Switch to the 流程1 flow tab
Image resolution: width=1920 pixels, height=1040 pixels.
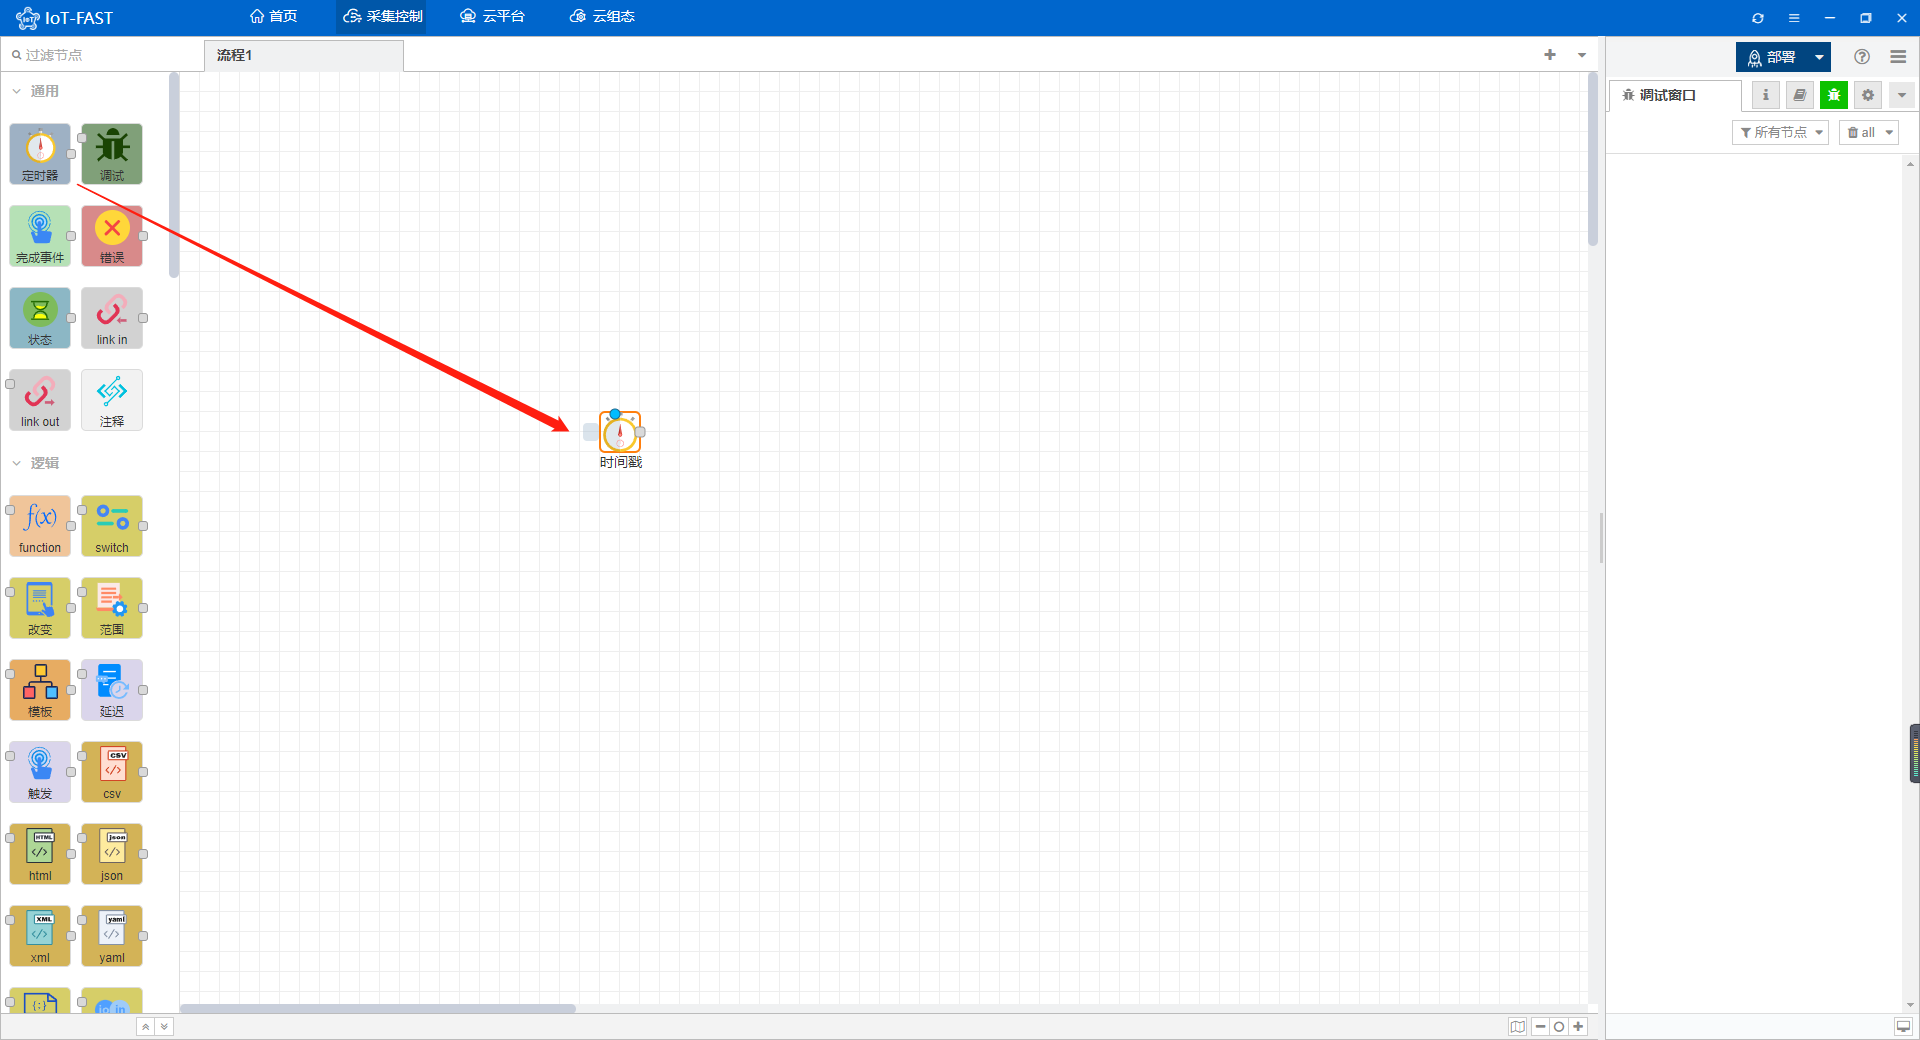pyautogui.click(x=304, y=56)
